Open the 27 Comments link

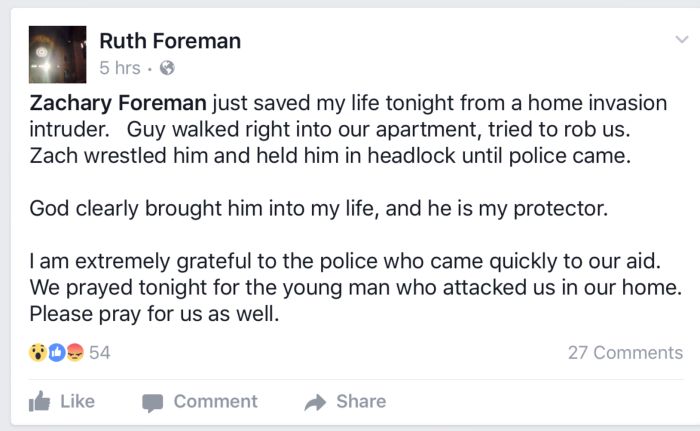(x=625, y=352)
